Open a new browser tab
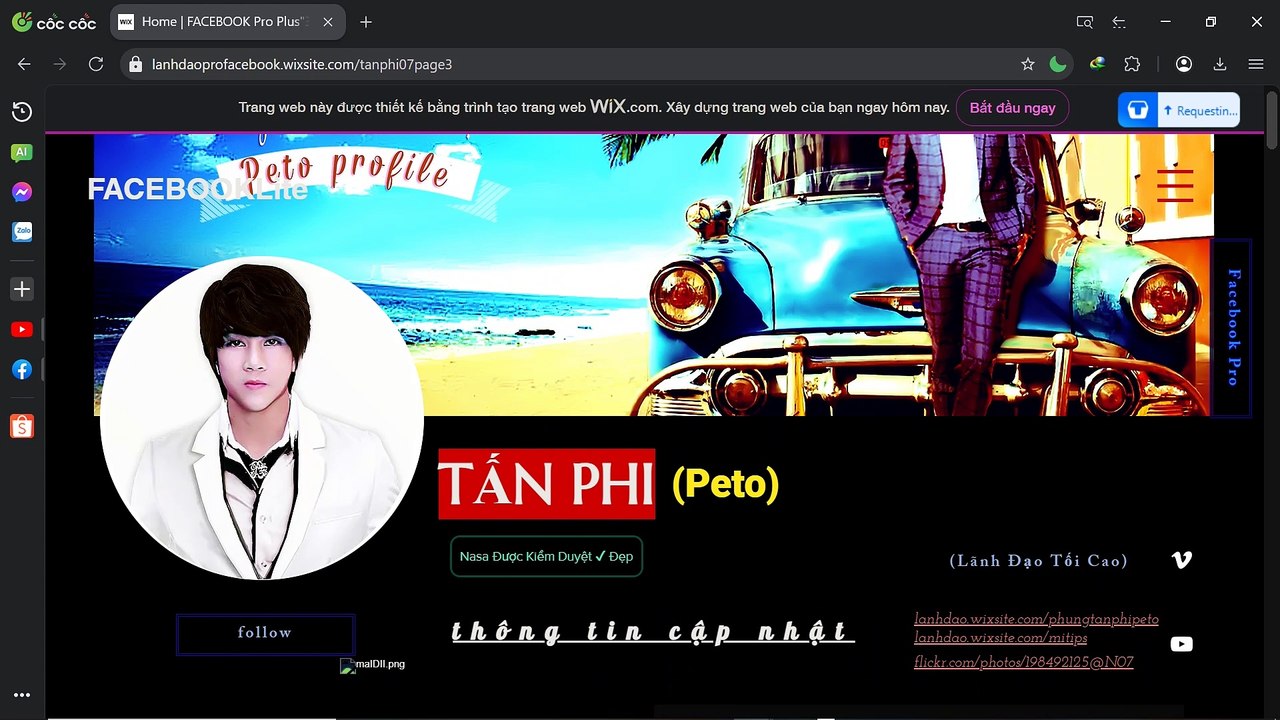This screenshot has height=720, width=1280. point(366,22)
